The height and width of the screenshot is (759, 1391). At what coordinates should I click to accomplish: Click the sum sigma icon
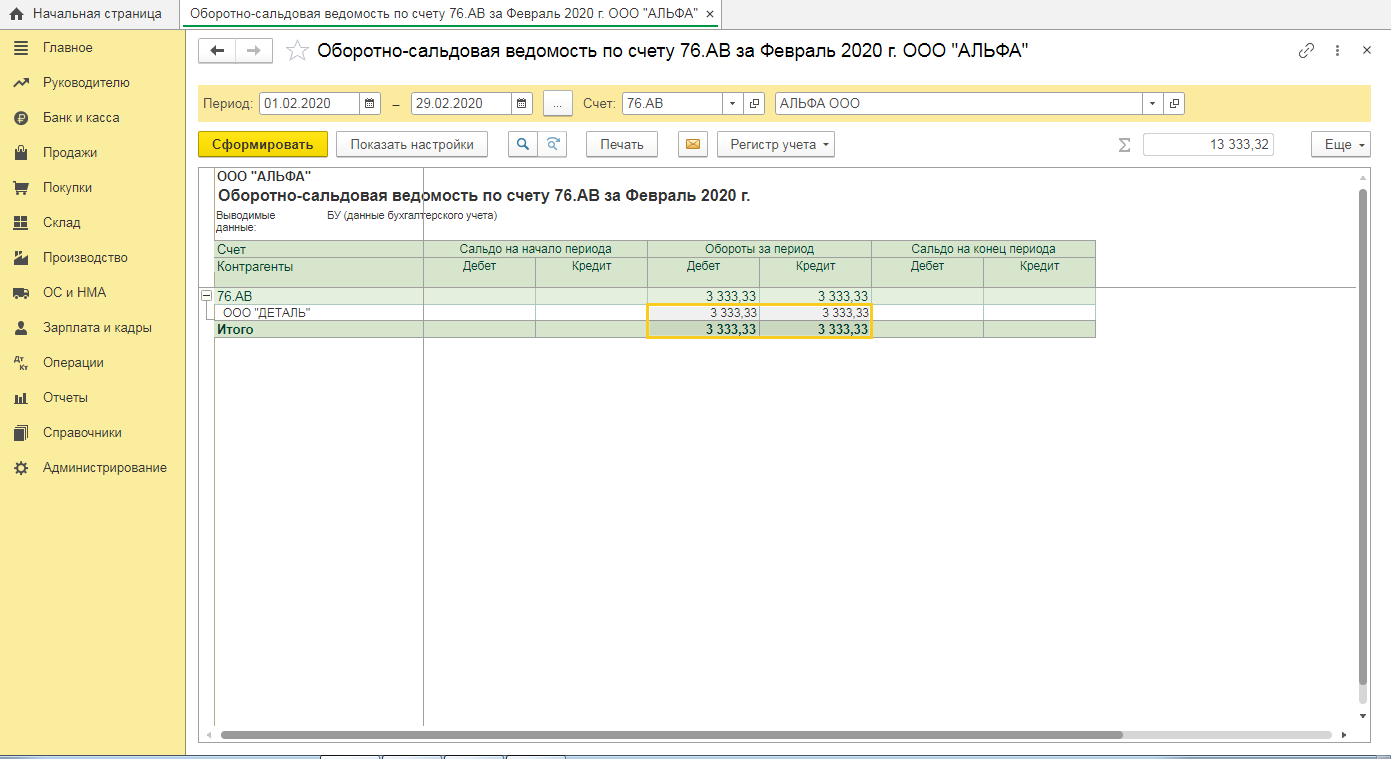coord(1124,145)
